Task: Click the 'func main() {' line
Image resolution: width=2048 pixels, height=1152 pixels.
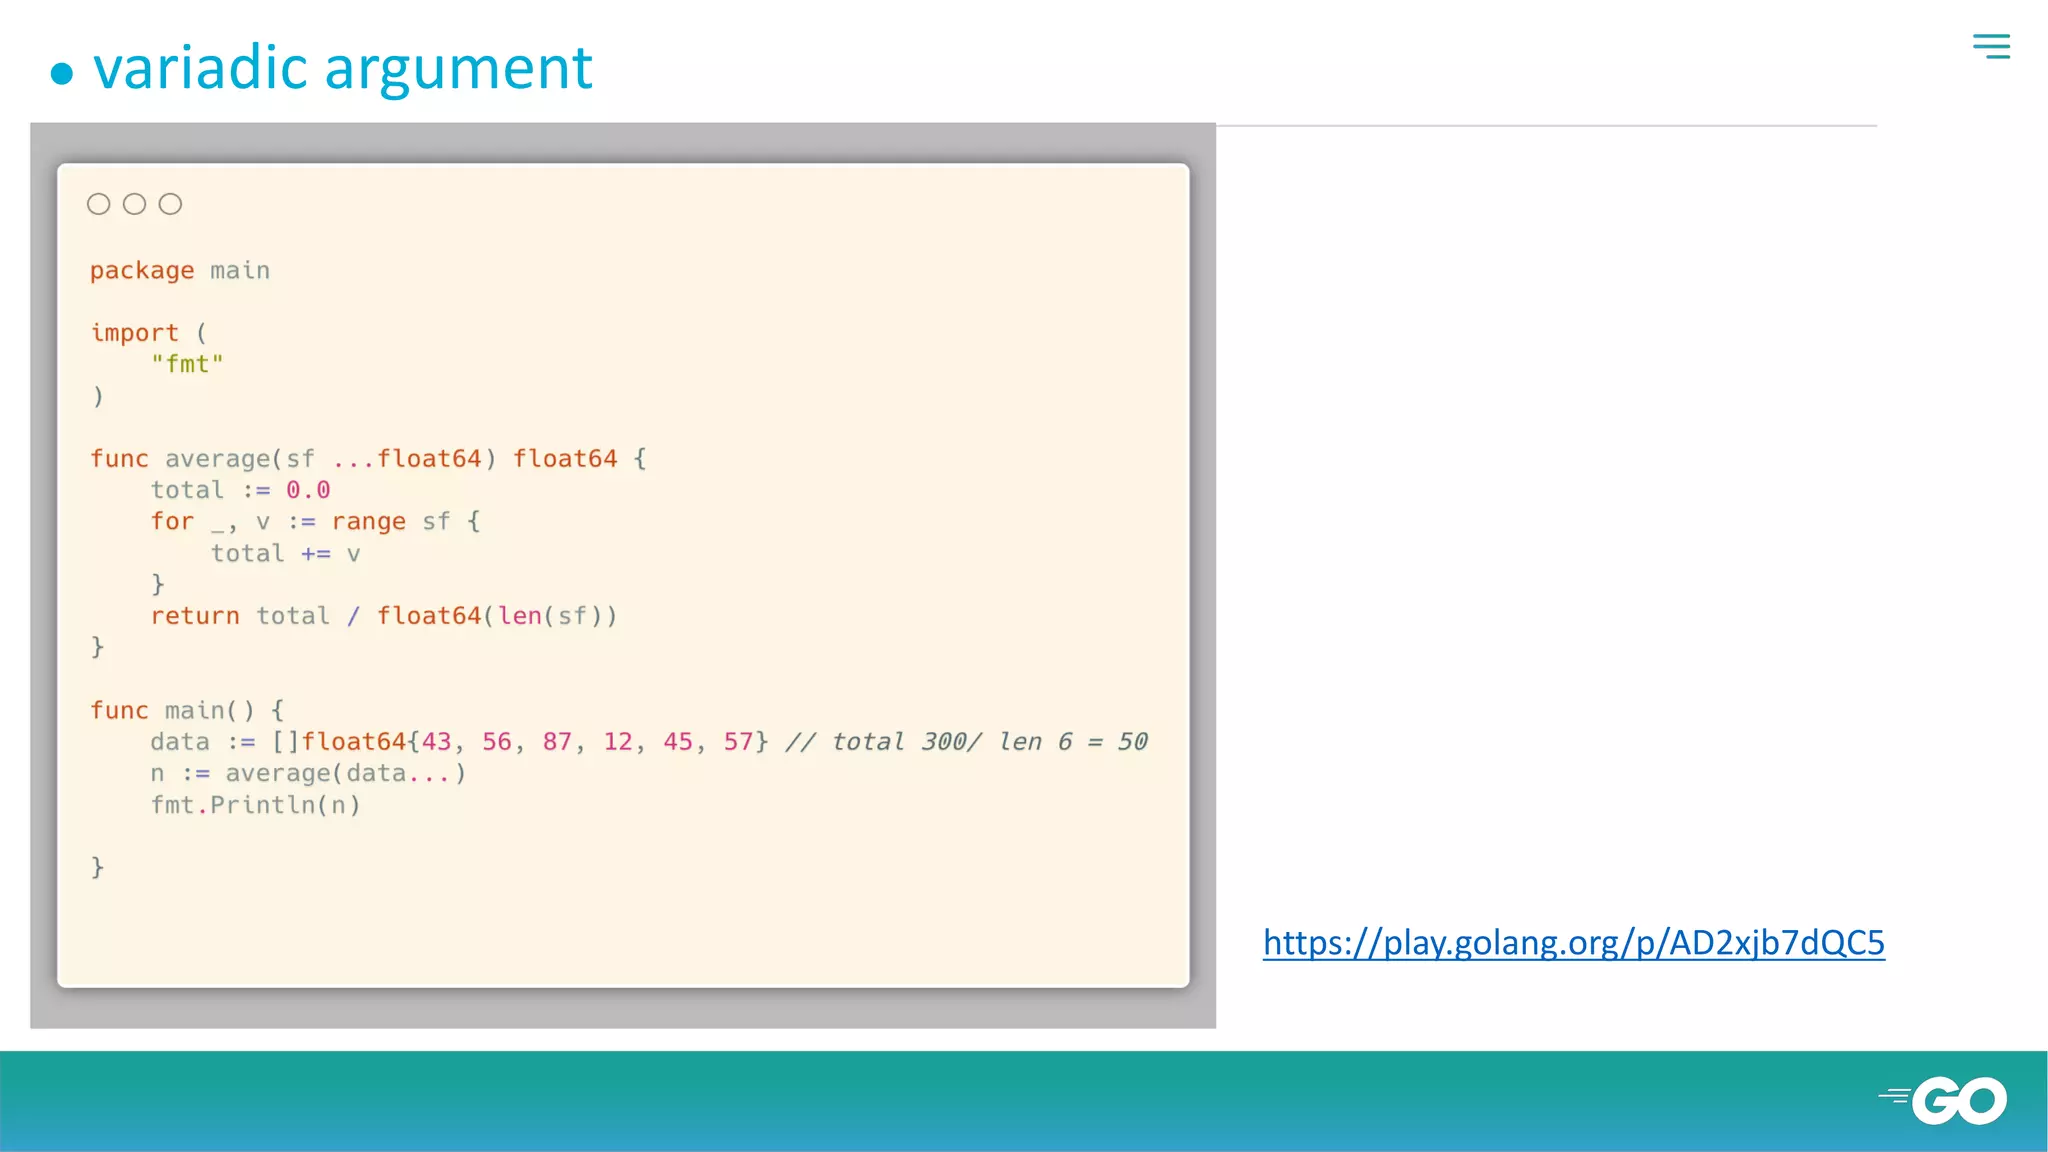Action: pyautogui.click(x=187, y=710)
